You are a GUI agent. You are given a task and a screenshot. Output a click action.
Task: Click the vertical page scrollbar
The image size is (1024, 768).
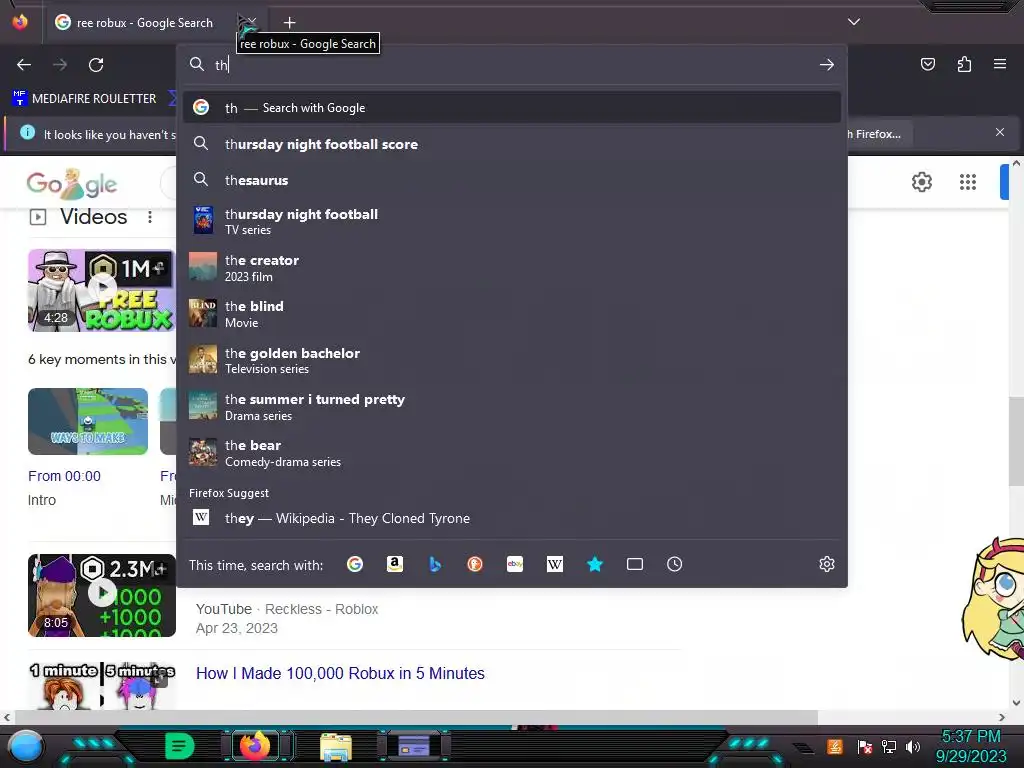[x=1016, y=441]
